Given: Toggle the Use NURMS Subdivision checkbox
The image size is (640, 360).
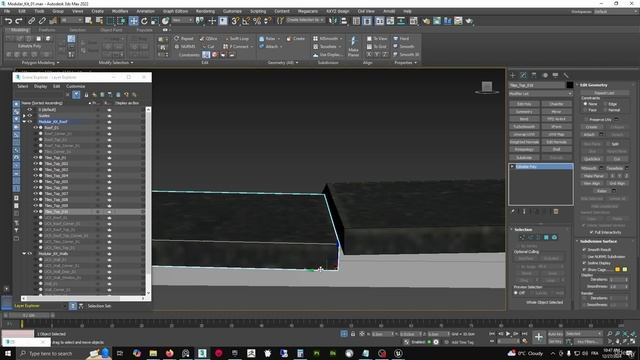Looking at the screenshot, I should pyautogui.click(x=584, y=257).
